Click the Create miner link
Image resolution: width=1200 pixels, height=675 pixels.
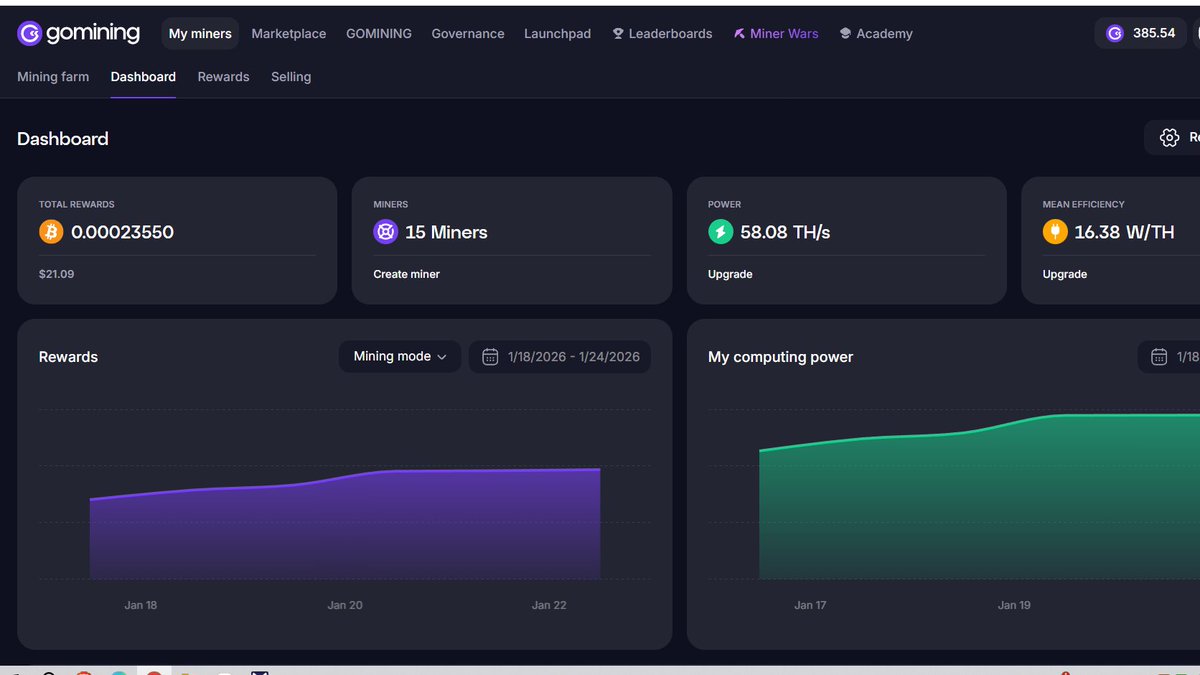tap(407, 274)
